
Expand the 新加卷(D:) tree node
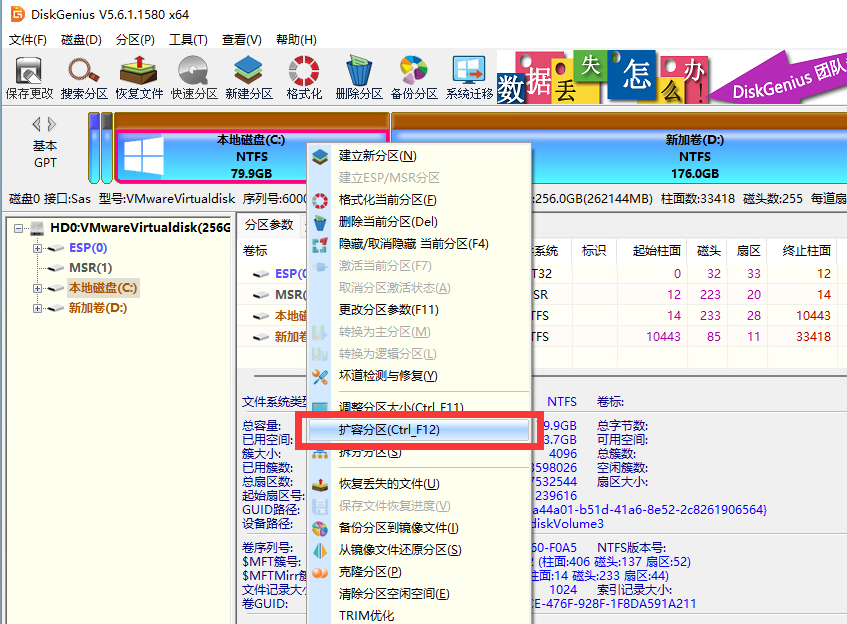[38, 308]
